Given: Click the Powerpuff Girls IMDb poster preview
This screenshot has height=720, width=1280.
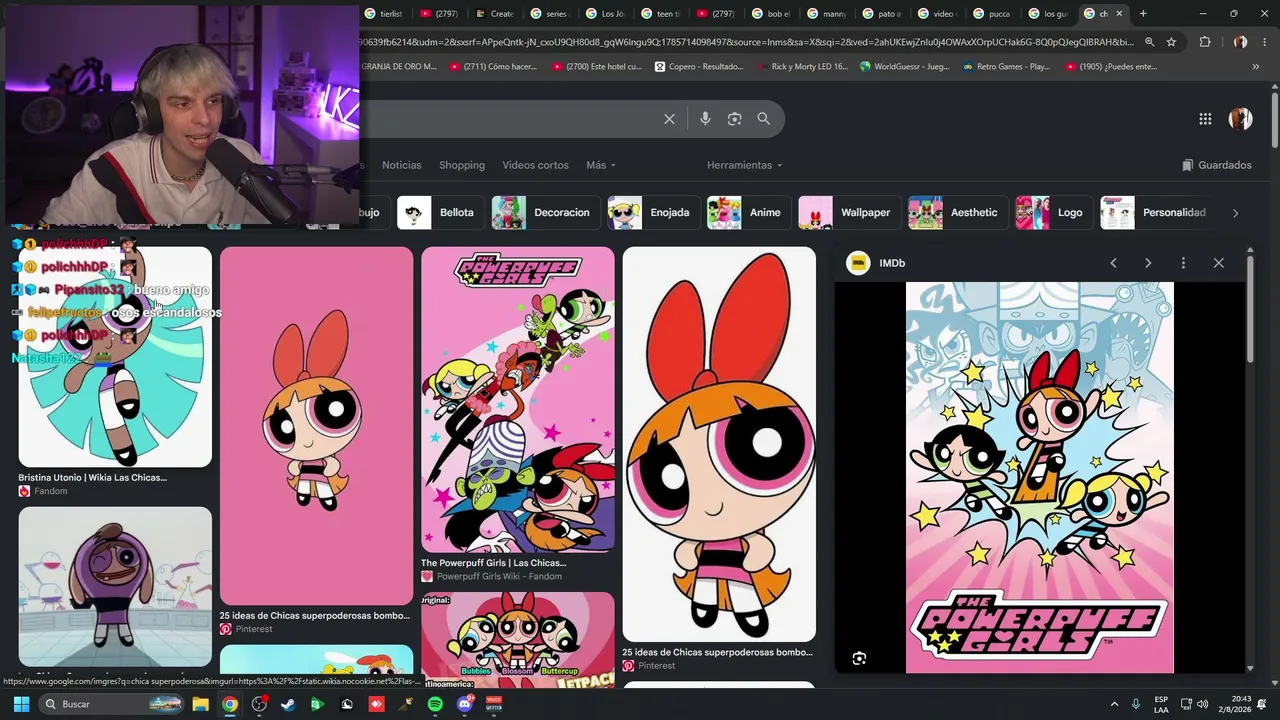Looking at the screenshot, I should 1040,478.
